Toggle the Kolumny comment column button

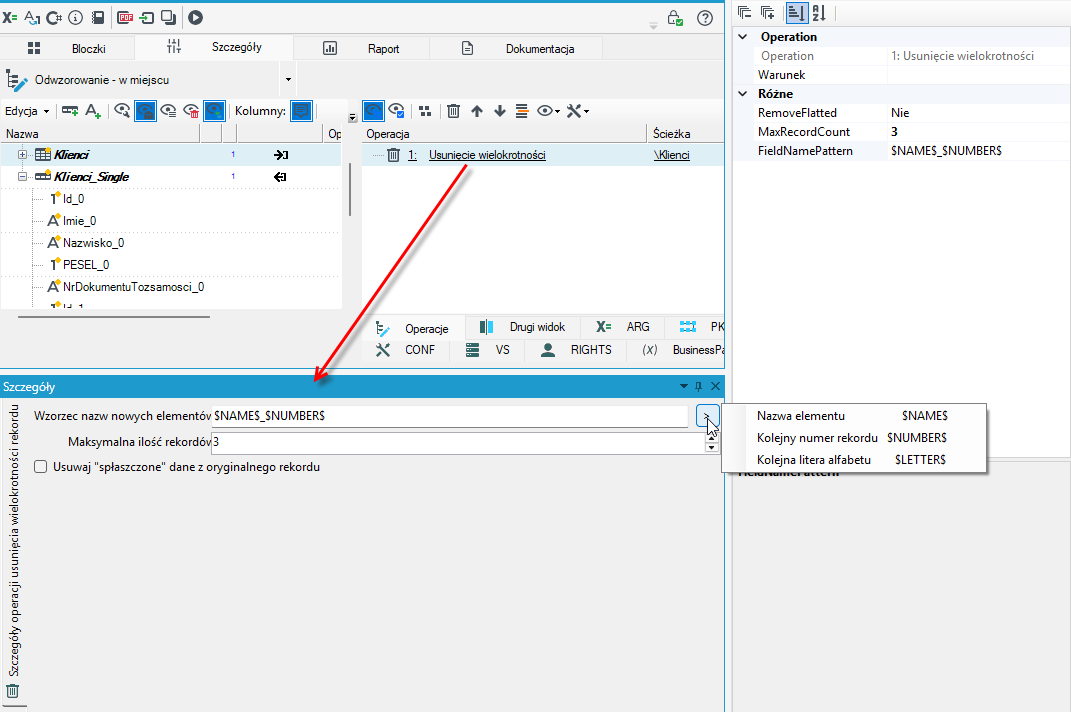301,111
